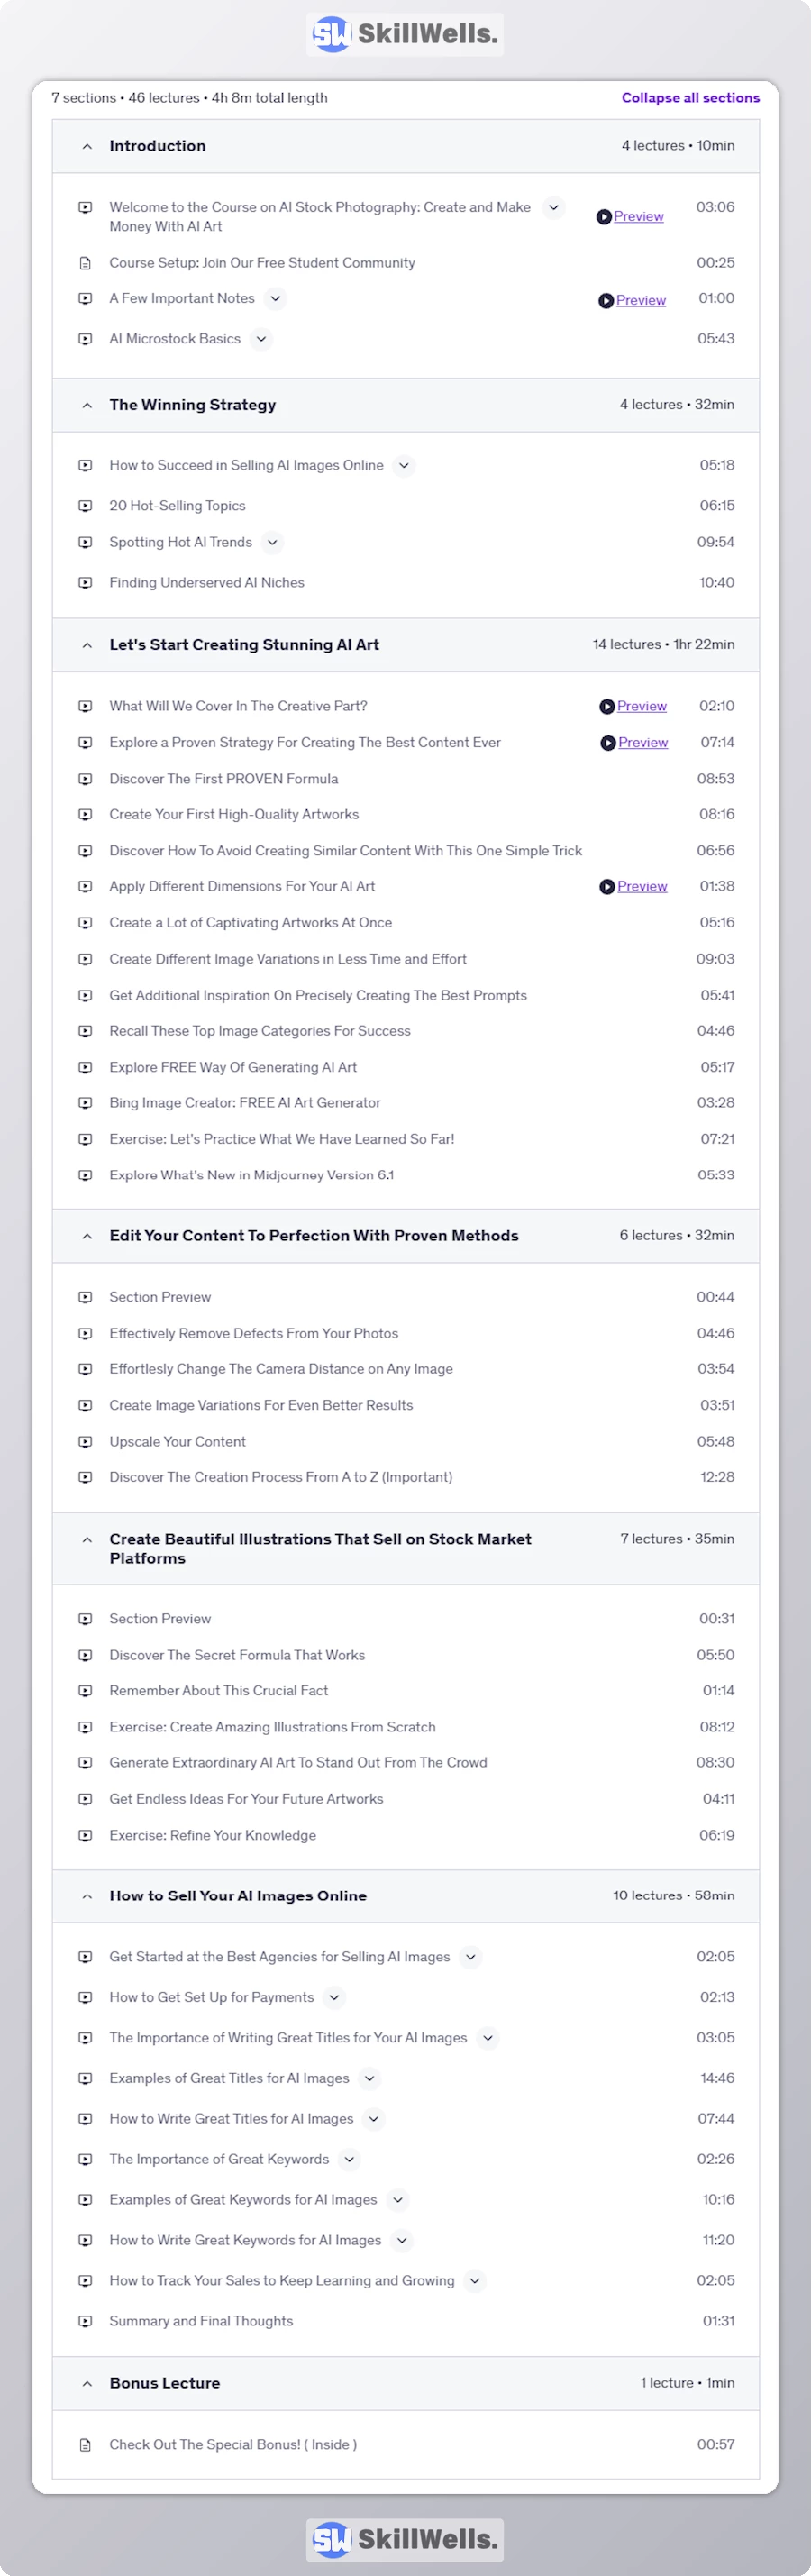811x2576 pixels.
Task: Click play icon next to Welcome lecture Preview
Action: pos(604,217)
